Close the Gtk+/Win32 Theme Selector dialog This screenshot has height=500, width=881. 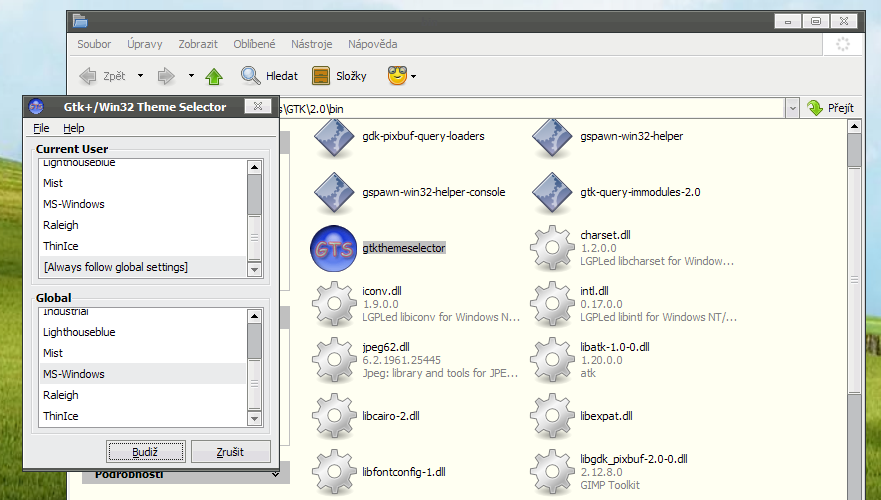click(x=258, y=106)
